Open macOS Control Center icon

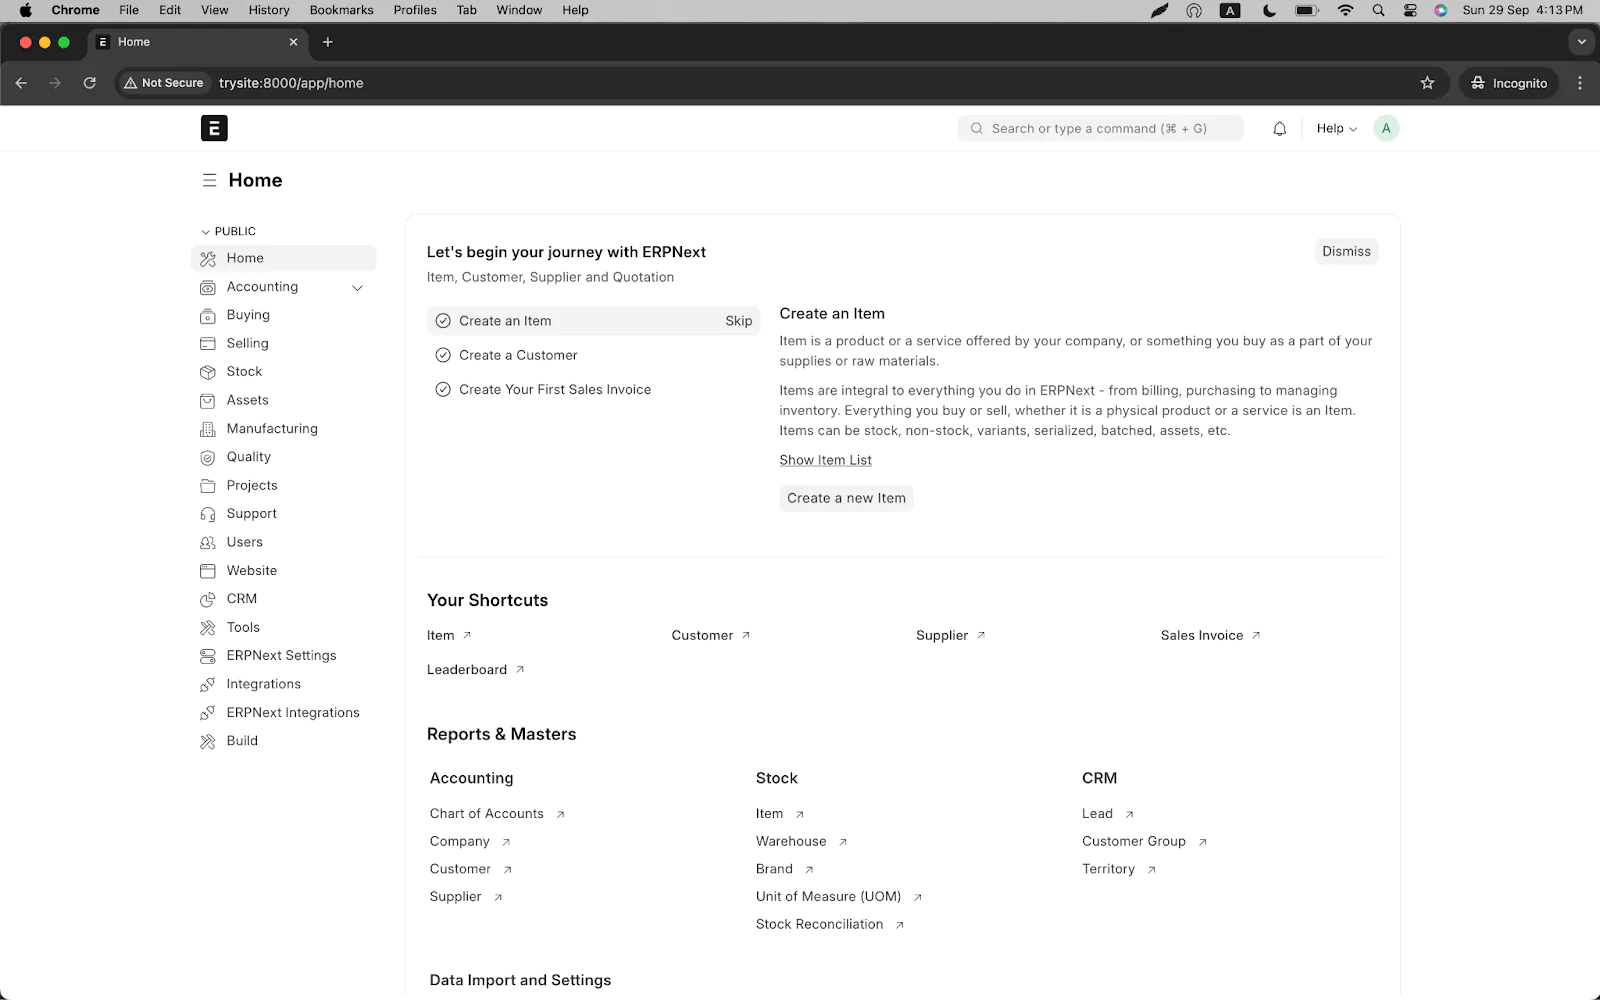coord(1410,10)
